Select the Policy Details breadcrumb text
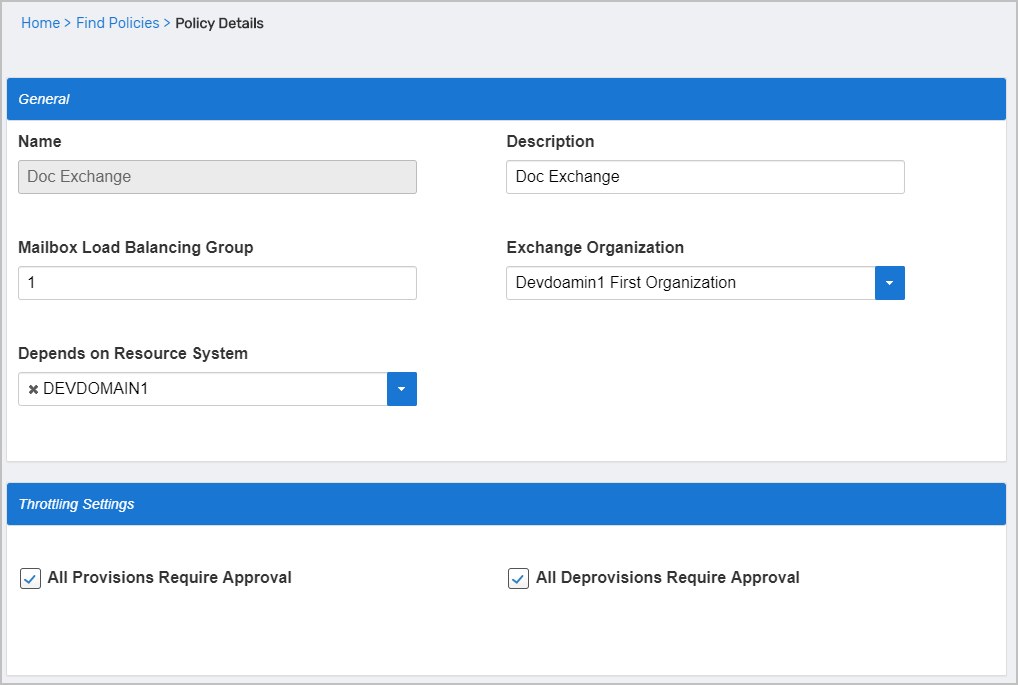Screen dimensions: 1018x685 [x=219, y=23]
